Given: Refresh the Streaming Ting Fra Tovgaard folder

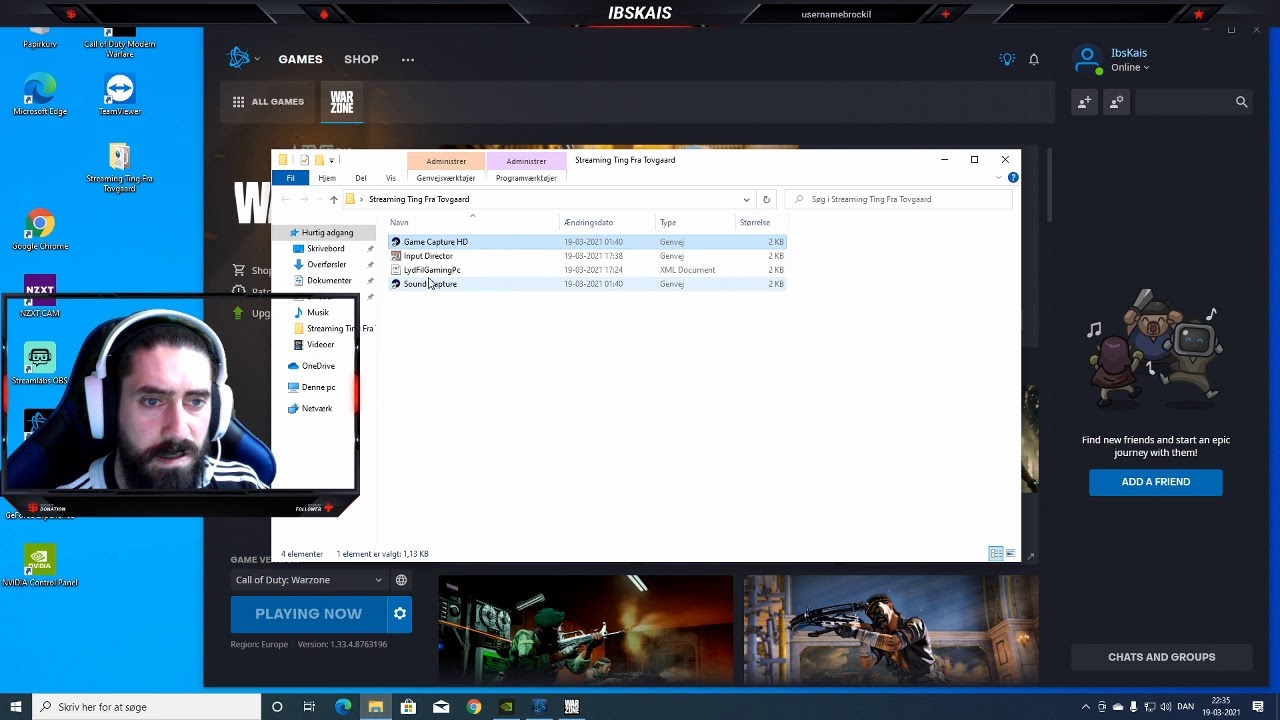Looking at the screenshot, I should point(766,199).
